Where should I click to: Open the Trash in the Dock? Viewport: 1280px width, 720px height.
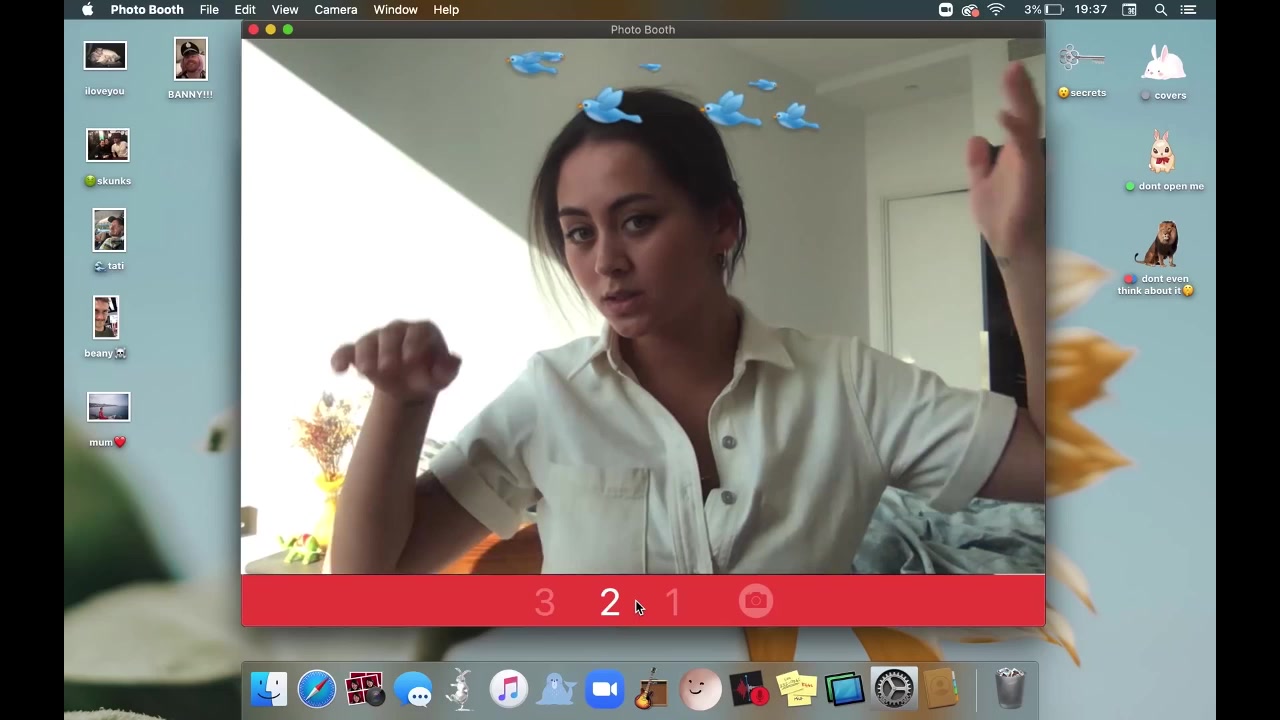1010,689
